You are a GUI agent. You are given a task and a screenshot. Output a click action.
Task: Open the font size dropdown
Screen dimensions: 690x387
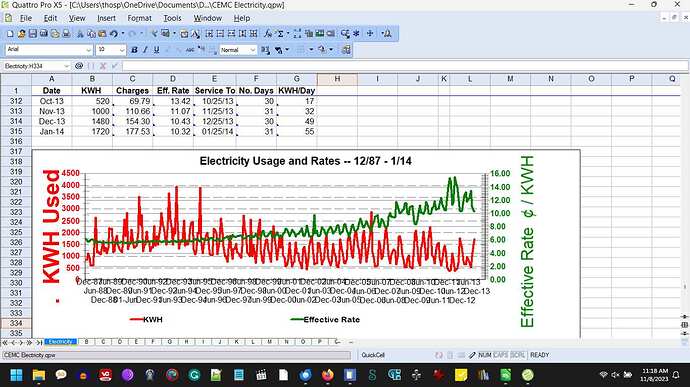pyautogui.click(x=122, y=50)
